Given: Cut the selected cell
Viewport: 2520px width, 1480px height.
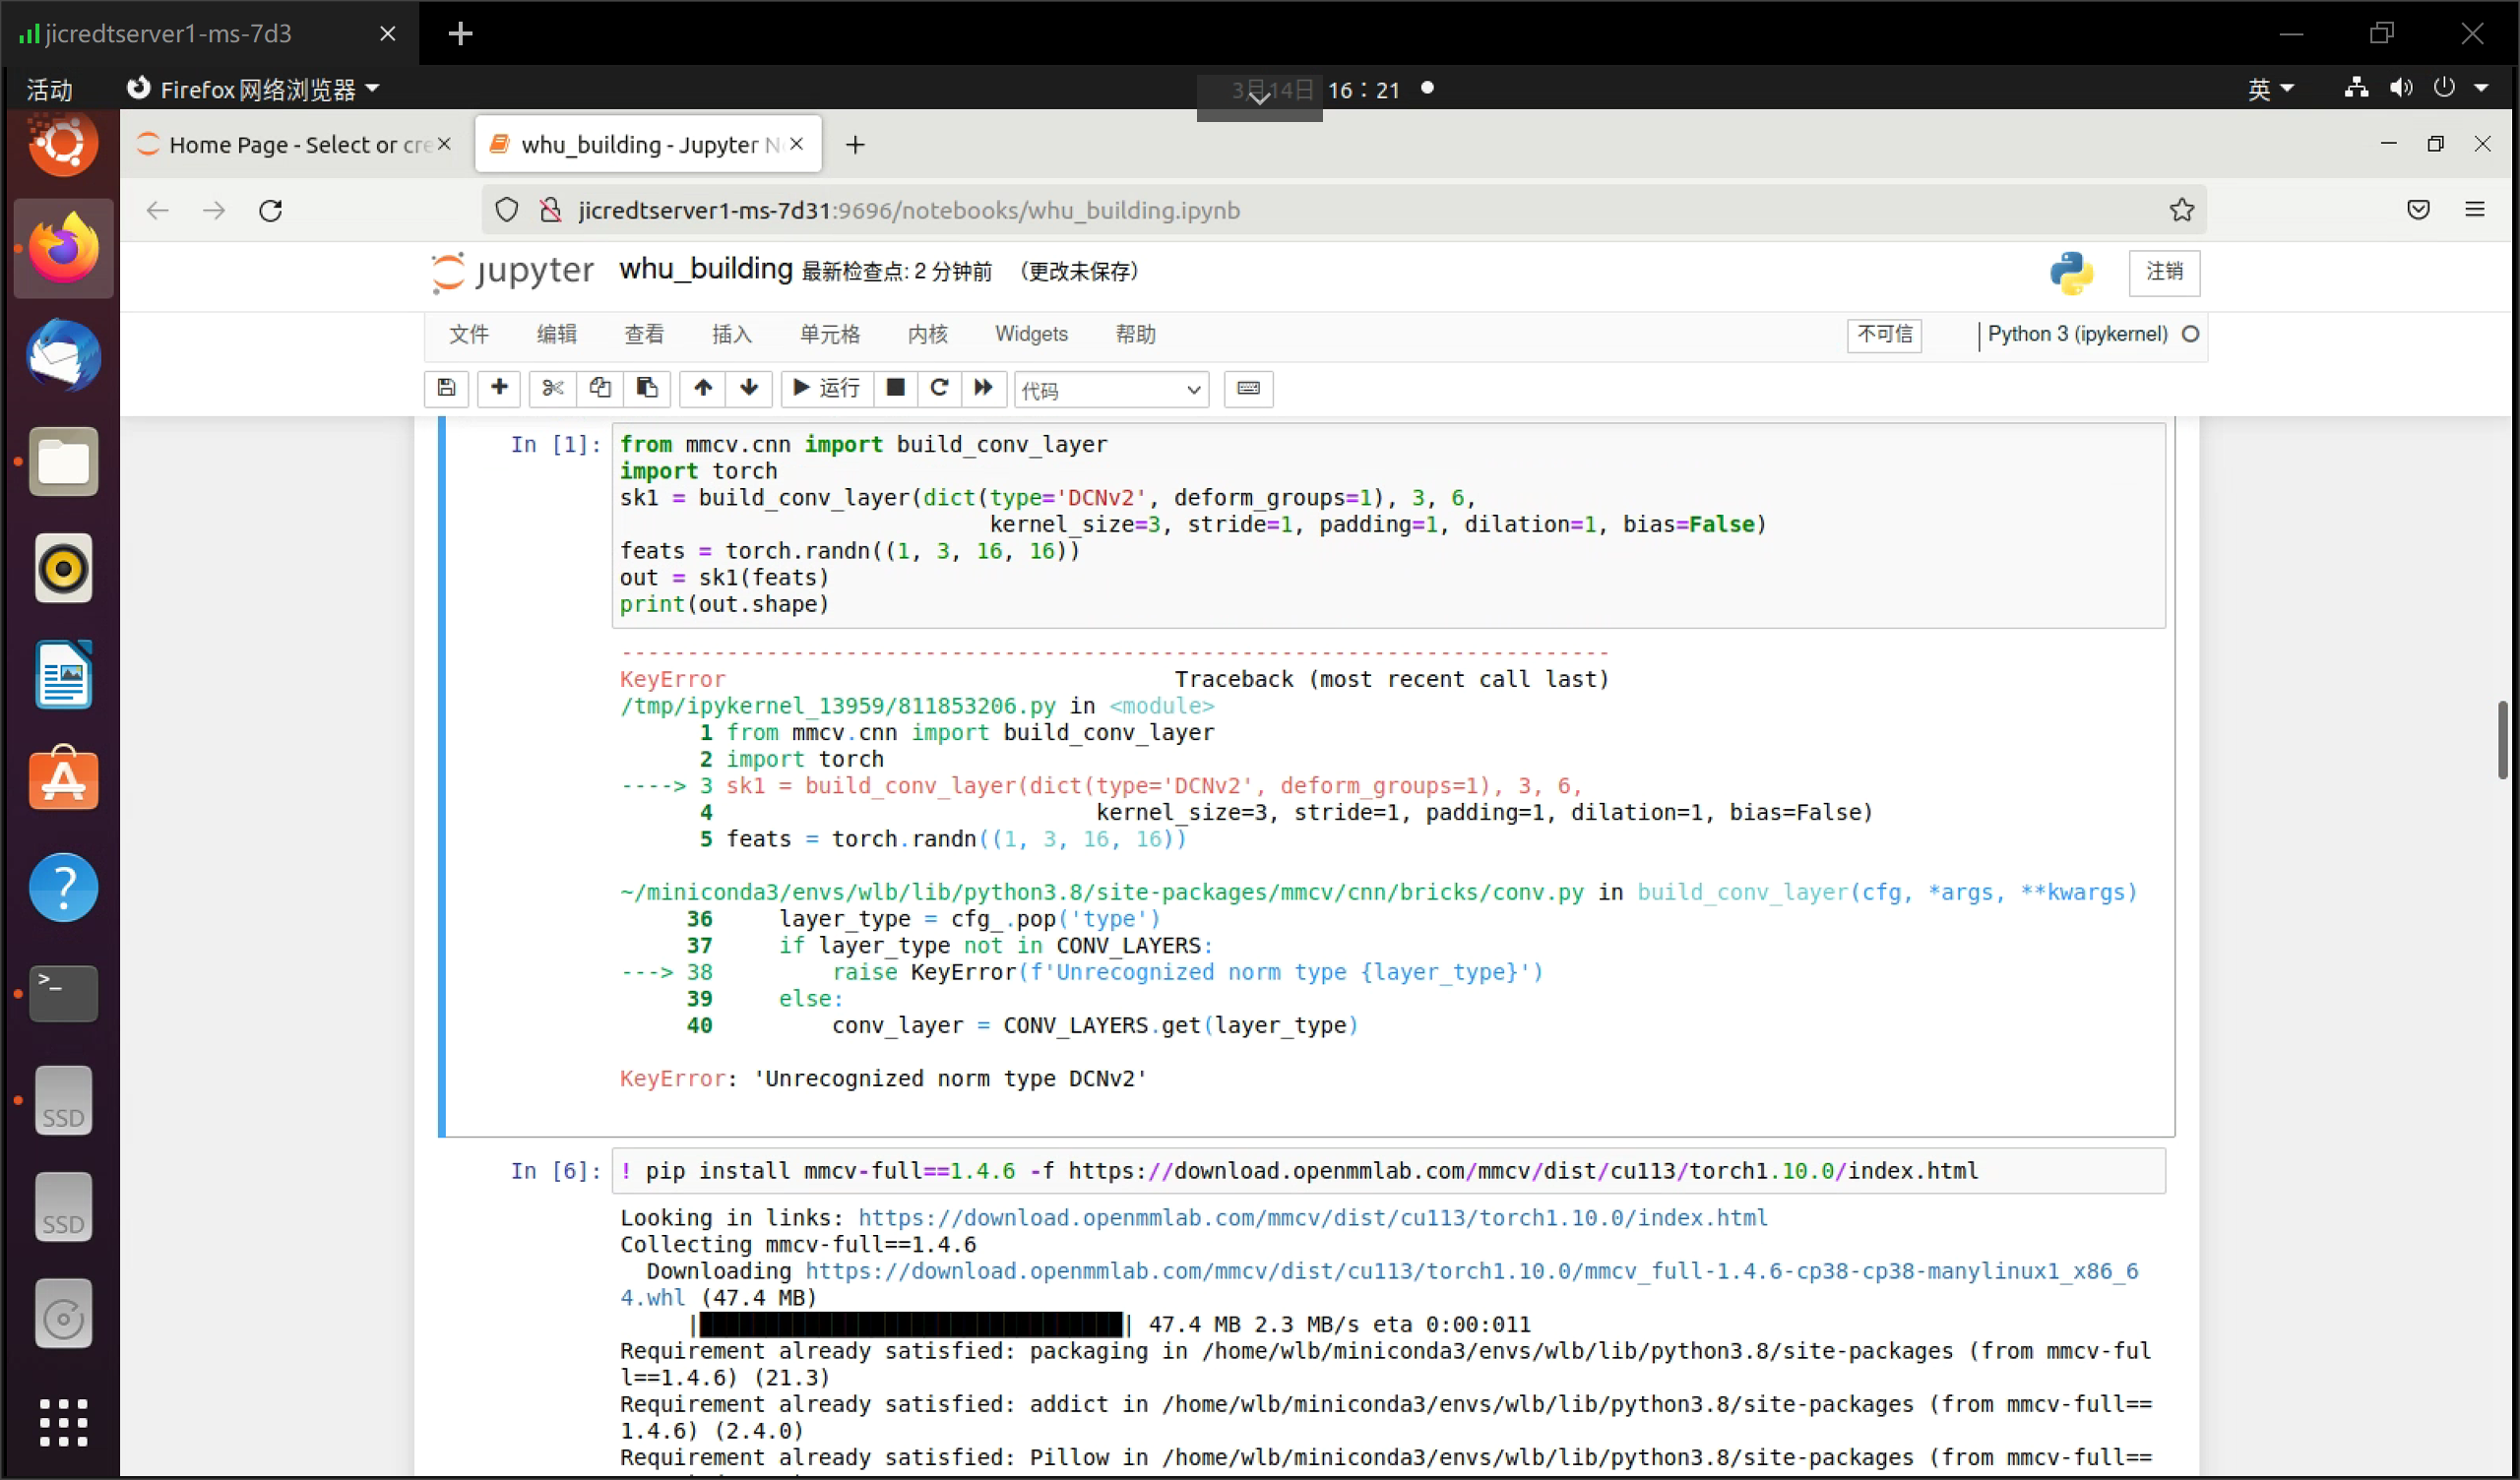Looking at the screenshot, I should (x=551, y=389).
